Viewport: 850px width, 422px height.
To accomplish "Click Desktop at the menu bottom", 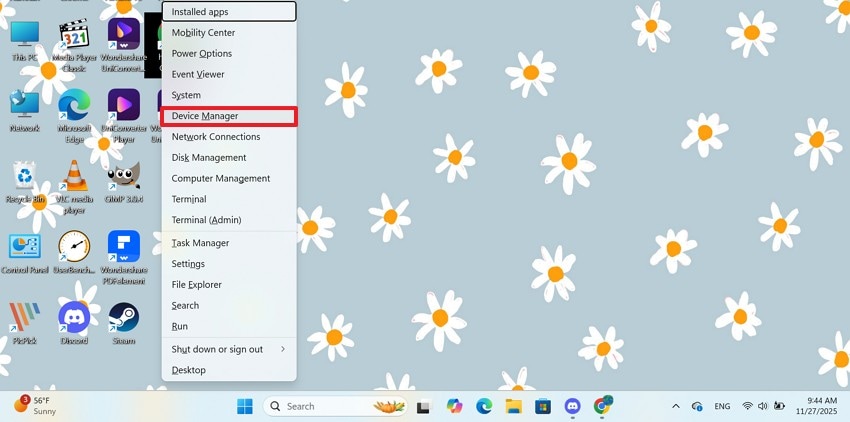I will click(229, 370).
